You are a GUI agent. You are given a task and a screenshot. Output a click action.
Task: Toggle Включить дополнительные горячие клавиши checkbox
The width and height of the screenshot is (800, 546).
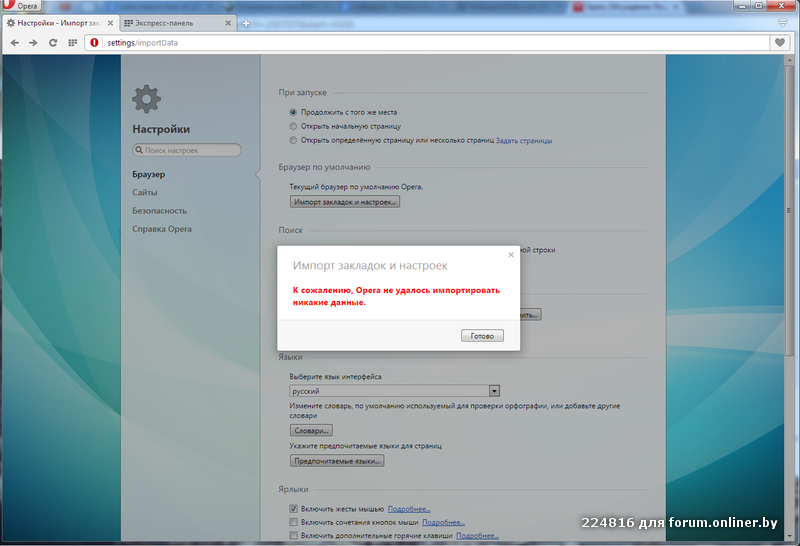click(x=293, y=535)
